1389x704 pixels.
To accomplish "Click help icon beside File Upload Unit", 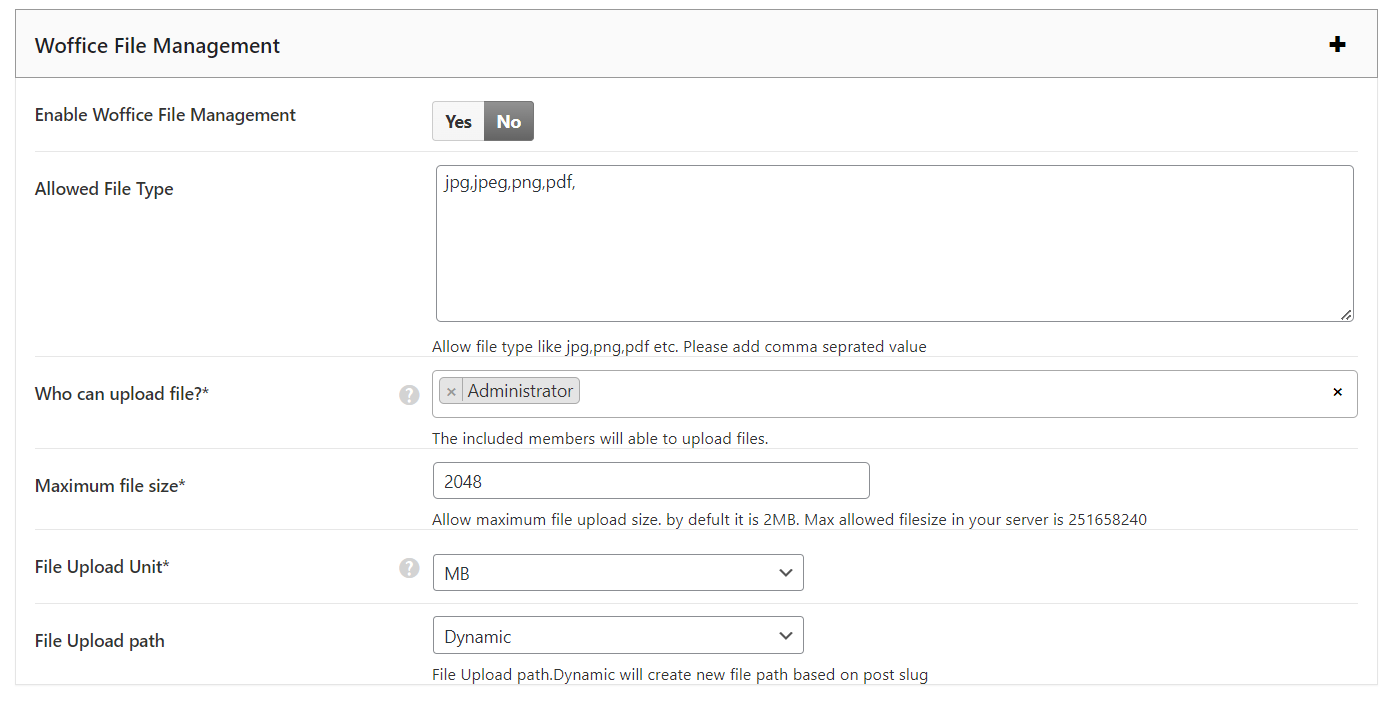I will [x=409, y=568].
